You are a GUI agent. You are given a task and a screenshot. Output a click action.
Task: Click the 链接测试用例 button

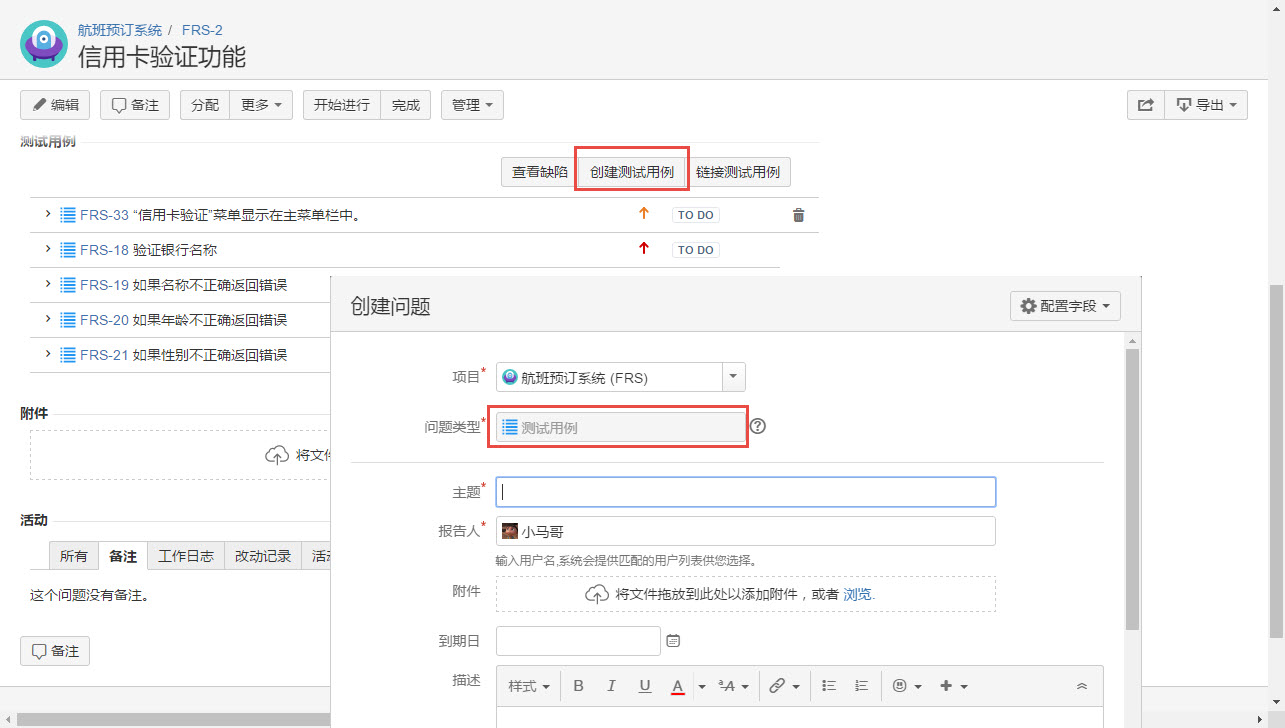tap(738, 172)
